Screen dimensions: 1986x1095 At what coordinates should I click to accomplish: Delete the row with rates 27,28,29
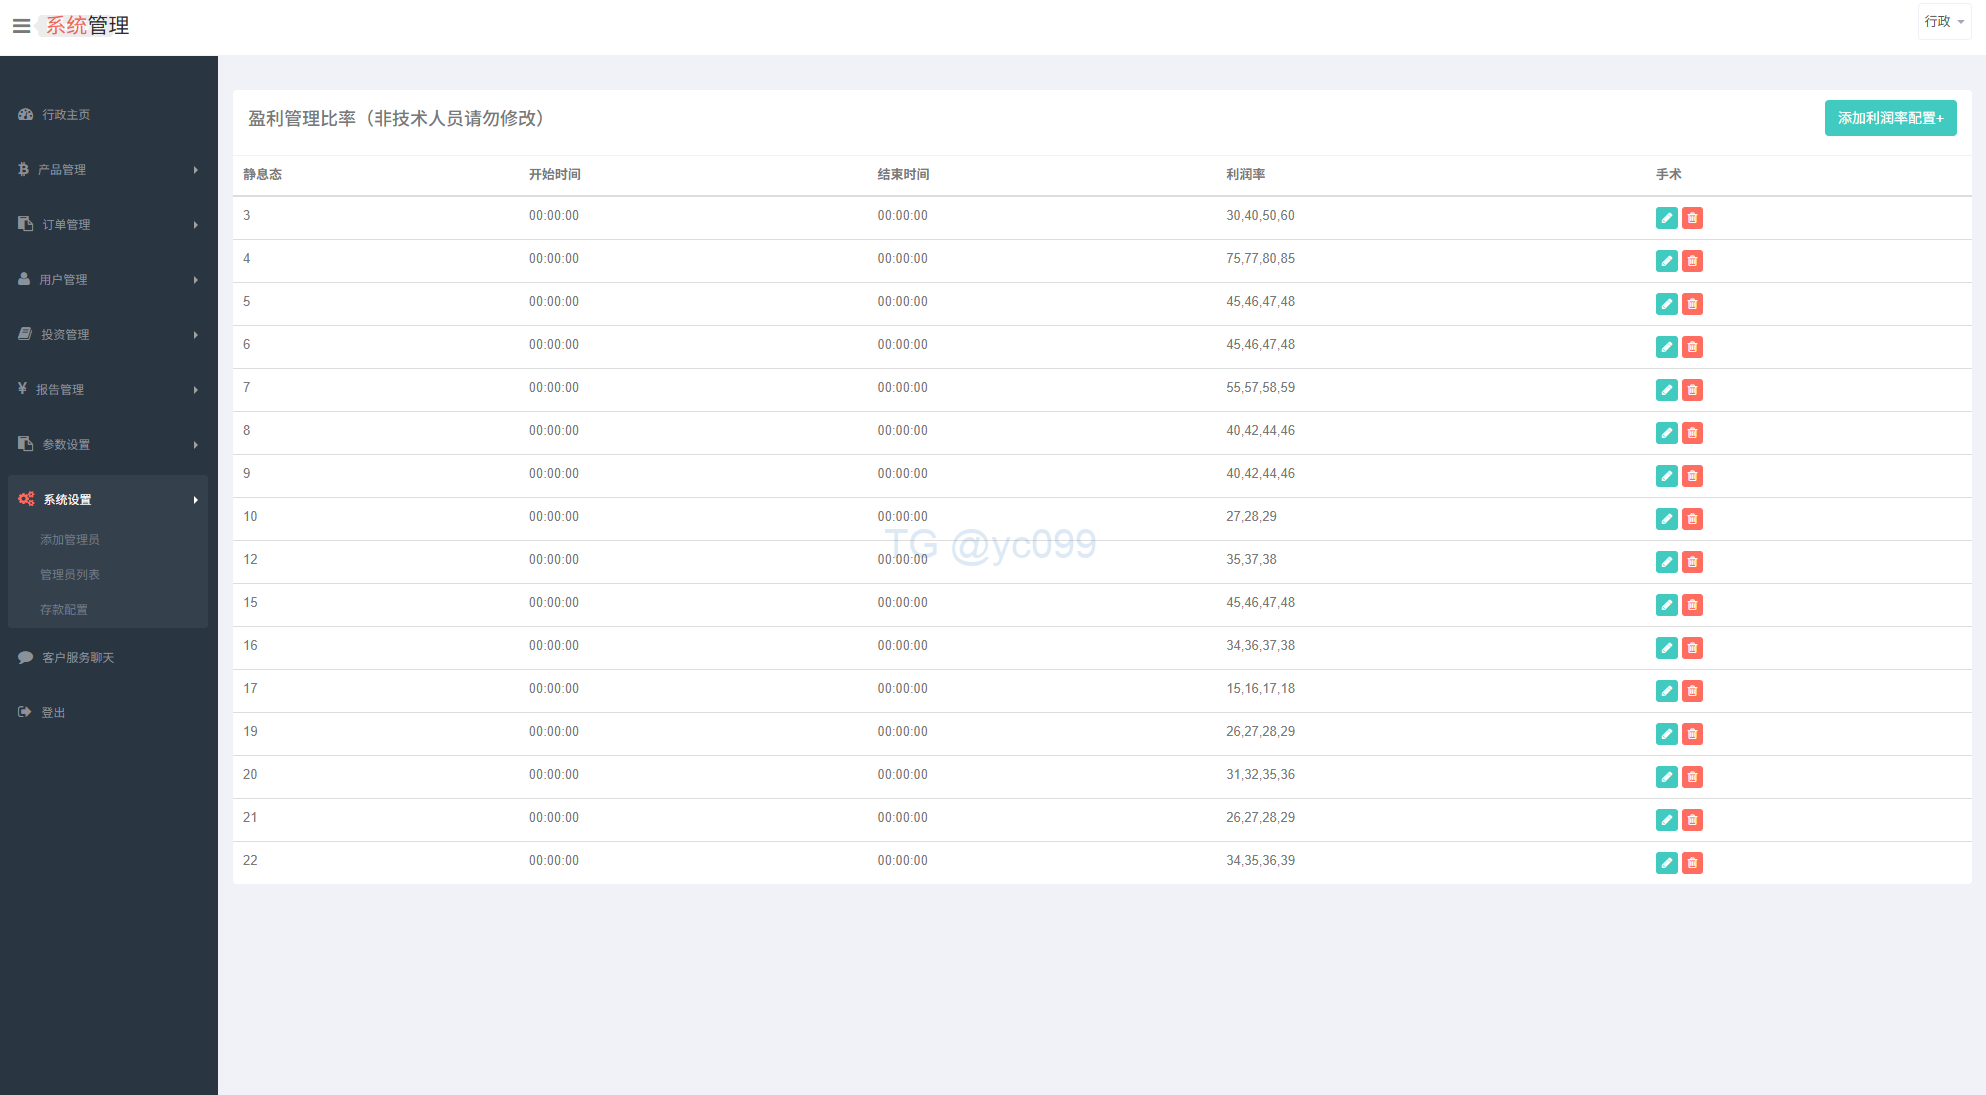coord(1692,519)
